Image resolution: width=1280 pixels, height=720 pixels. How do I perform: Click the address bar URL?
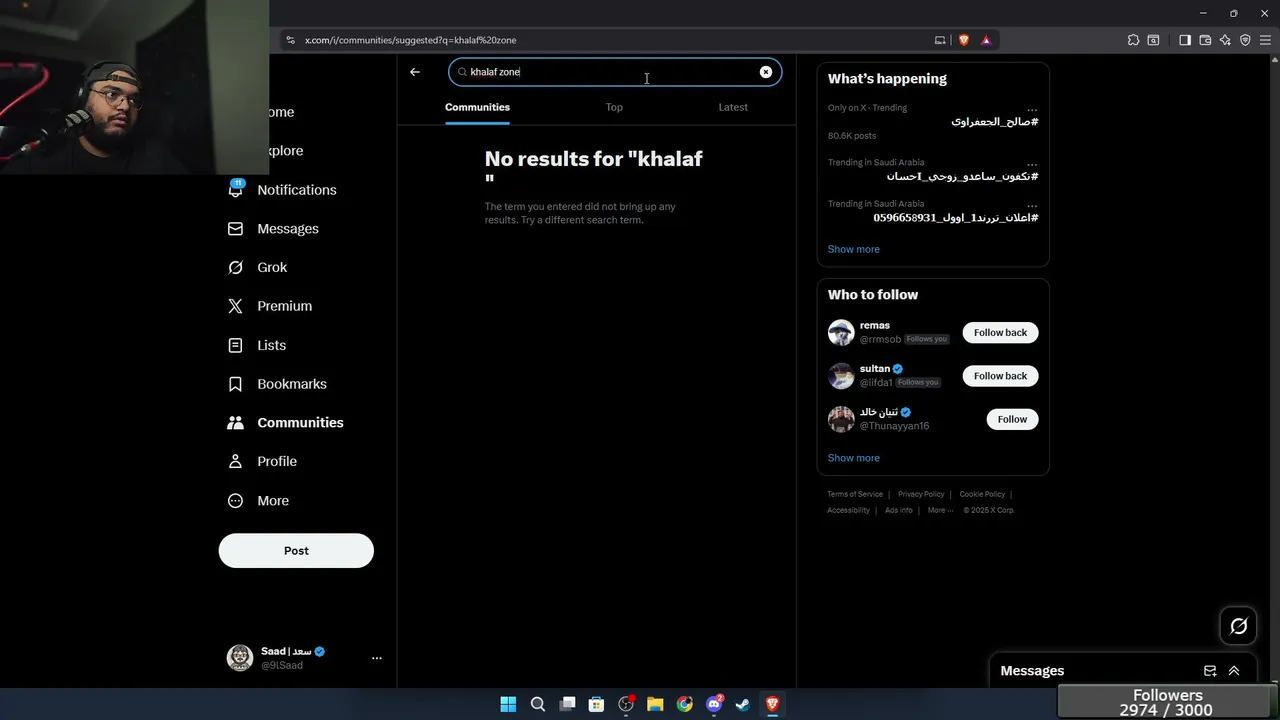point(411,40)
